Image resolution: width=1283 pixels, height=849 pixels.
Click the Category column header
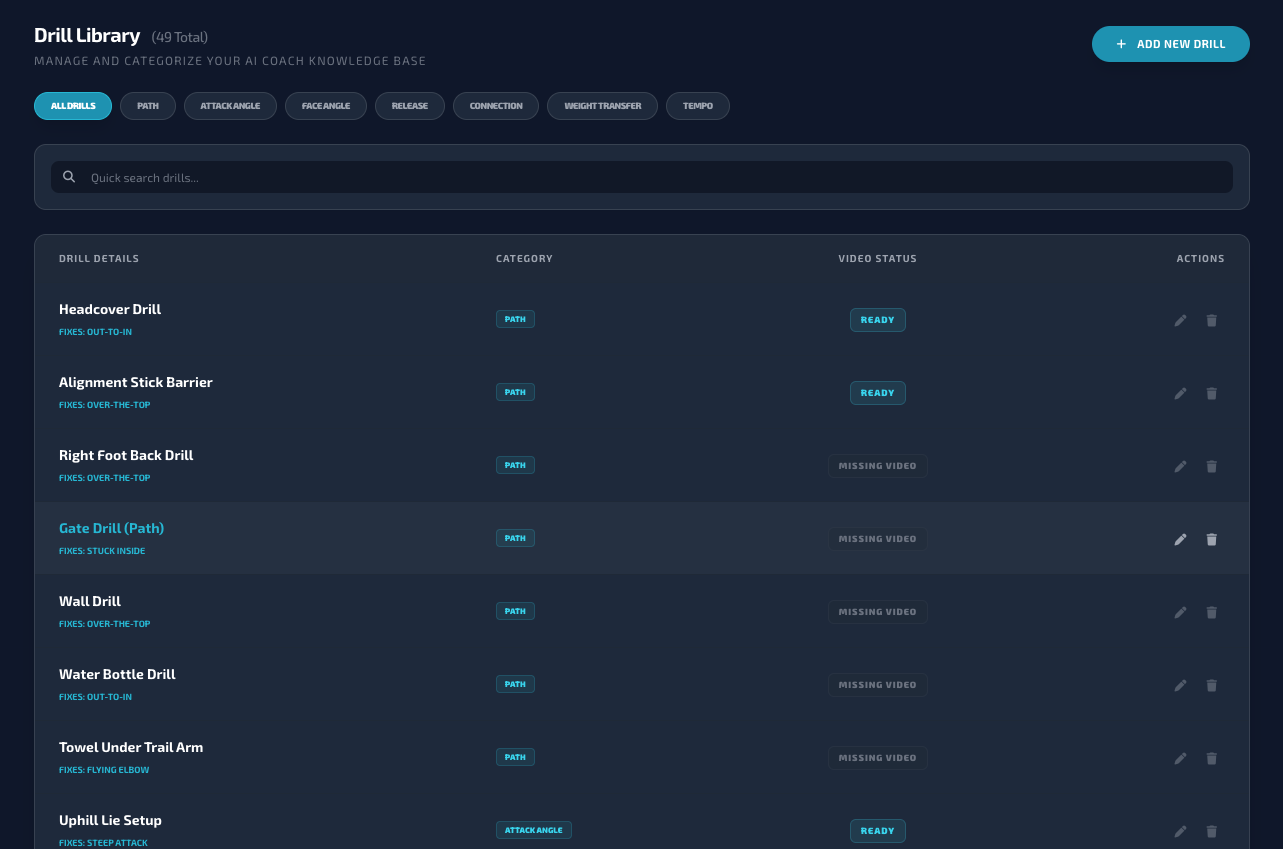[524, 259]
